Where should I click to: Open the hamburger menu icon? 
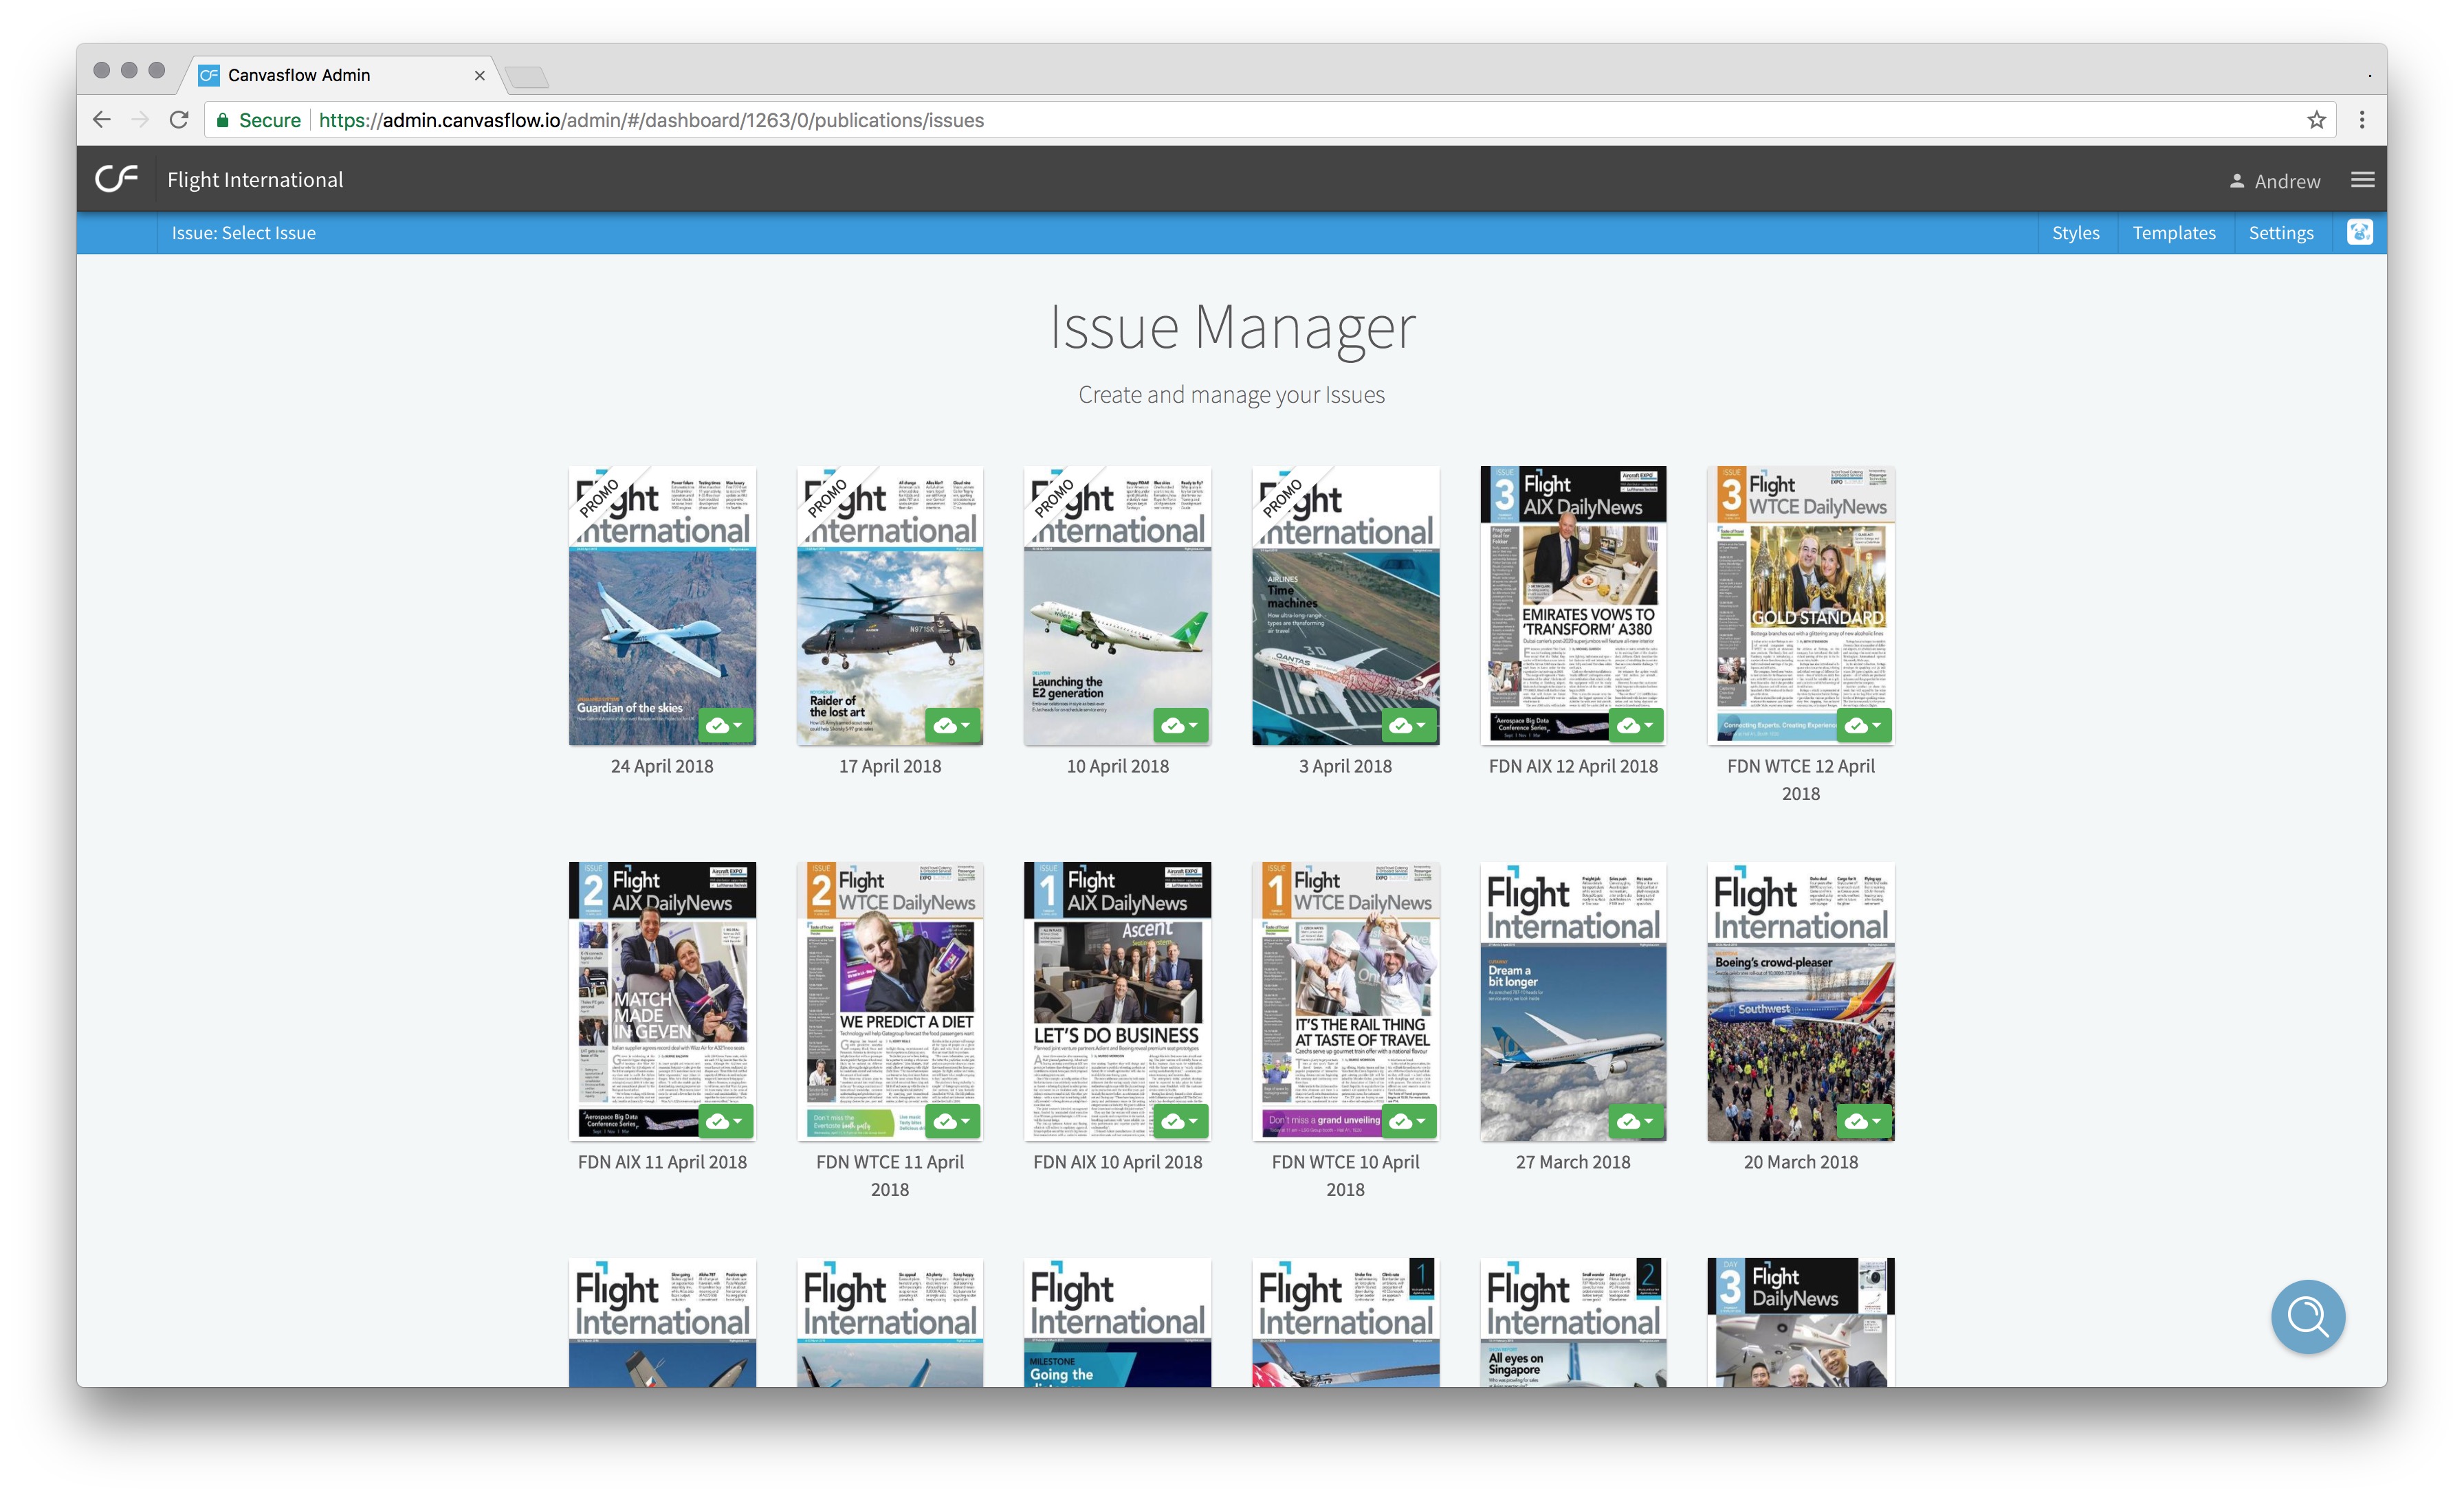(x=2362, y=180)
